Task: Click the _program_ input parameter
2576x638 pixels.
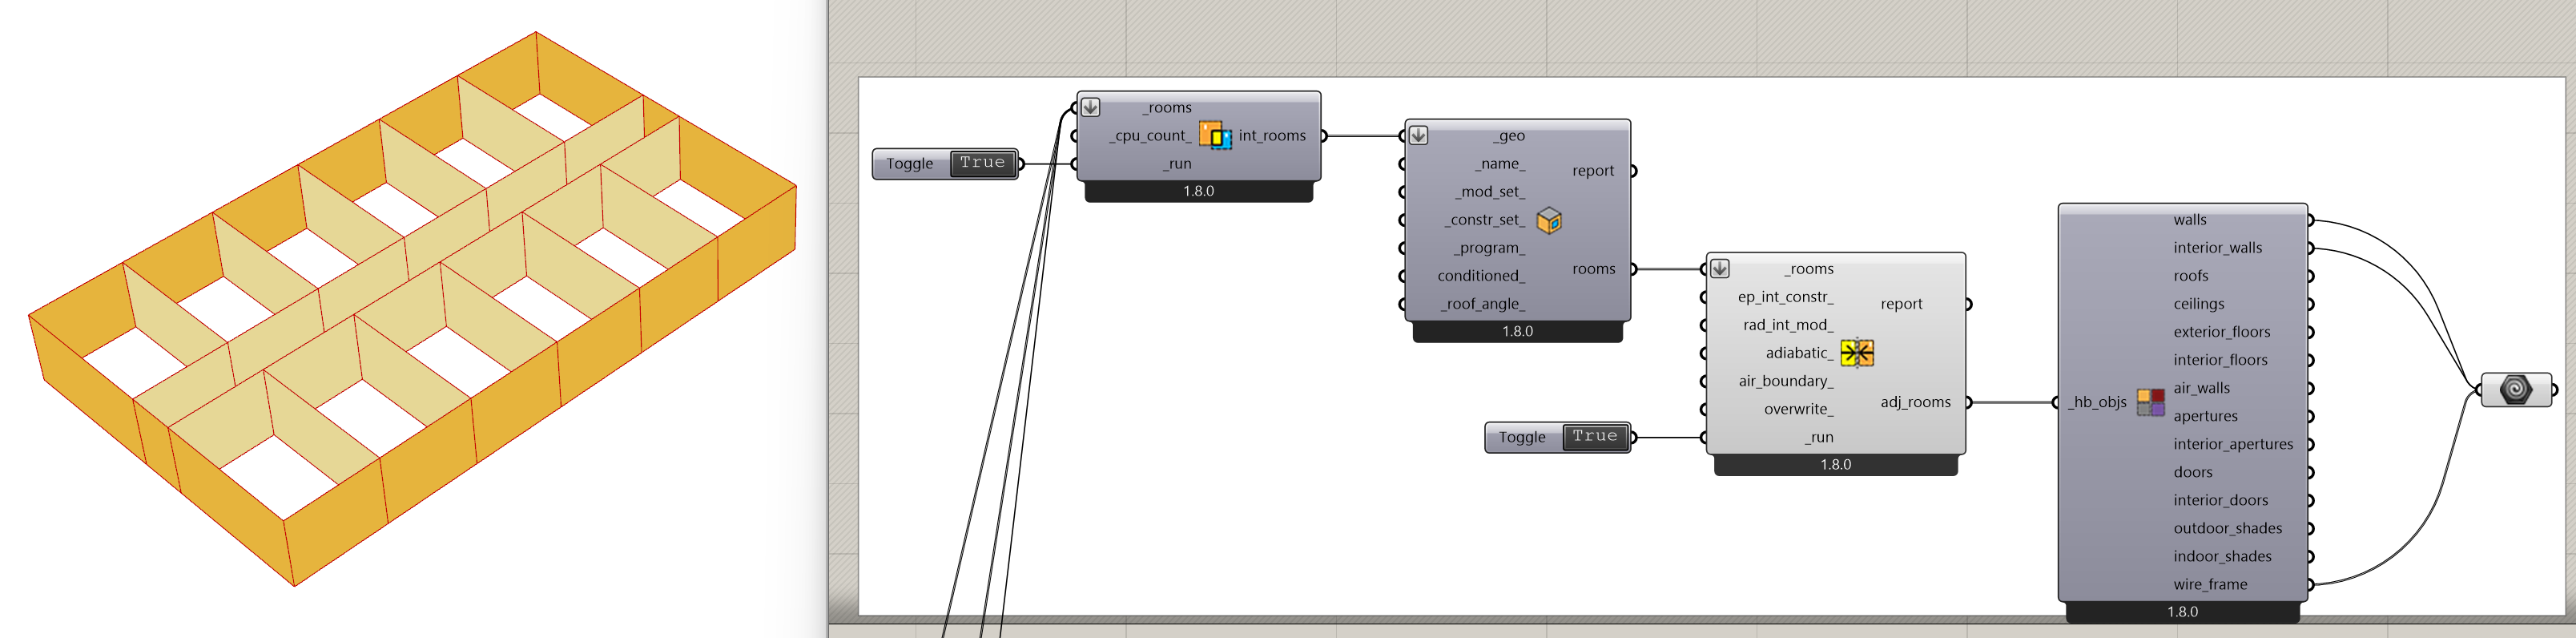Action: (1490, 247)
